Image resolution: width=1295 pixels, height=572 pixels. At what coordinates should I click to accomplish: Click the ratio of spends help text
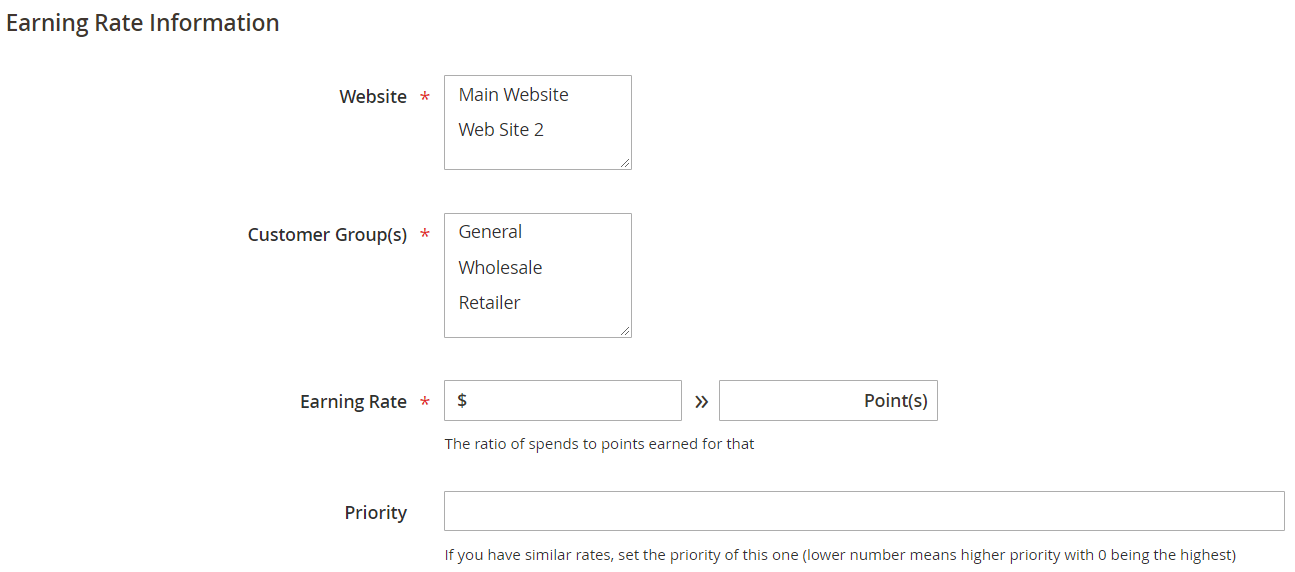599,444
